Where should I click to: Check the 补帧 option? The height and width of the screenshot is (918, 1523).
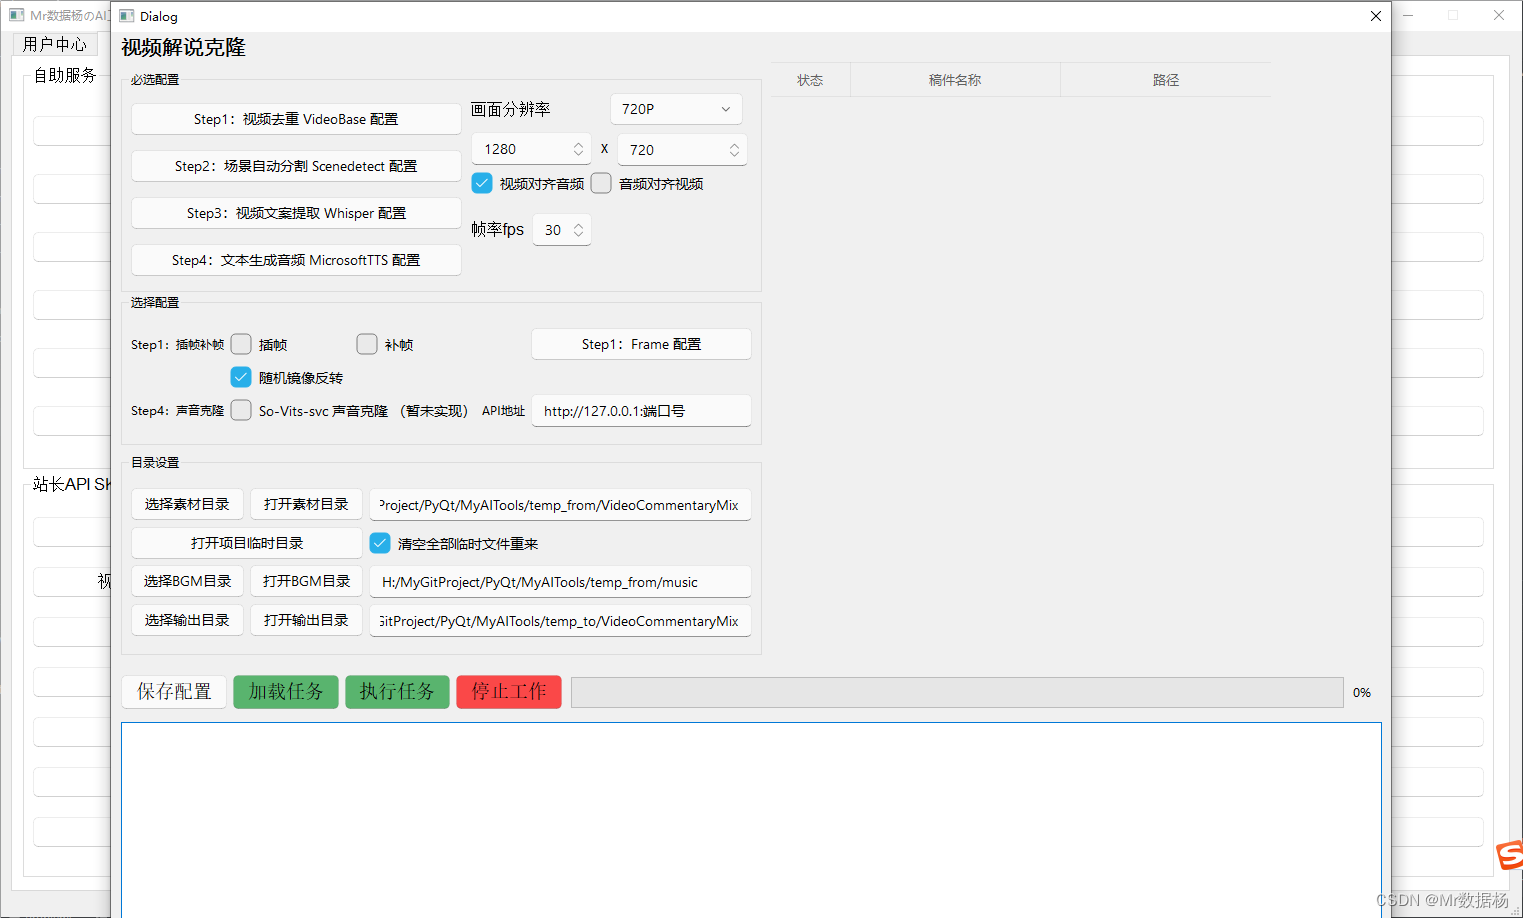click(x=367, y=344)
